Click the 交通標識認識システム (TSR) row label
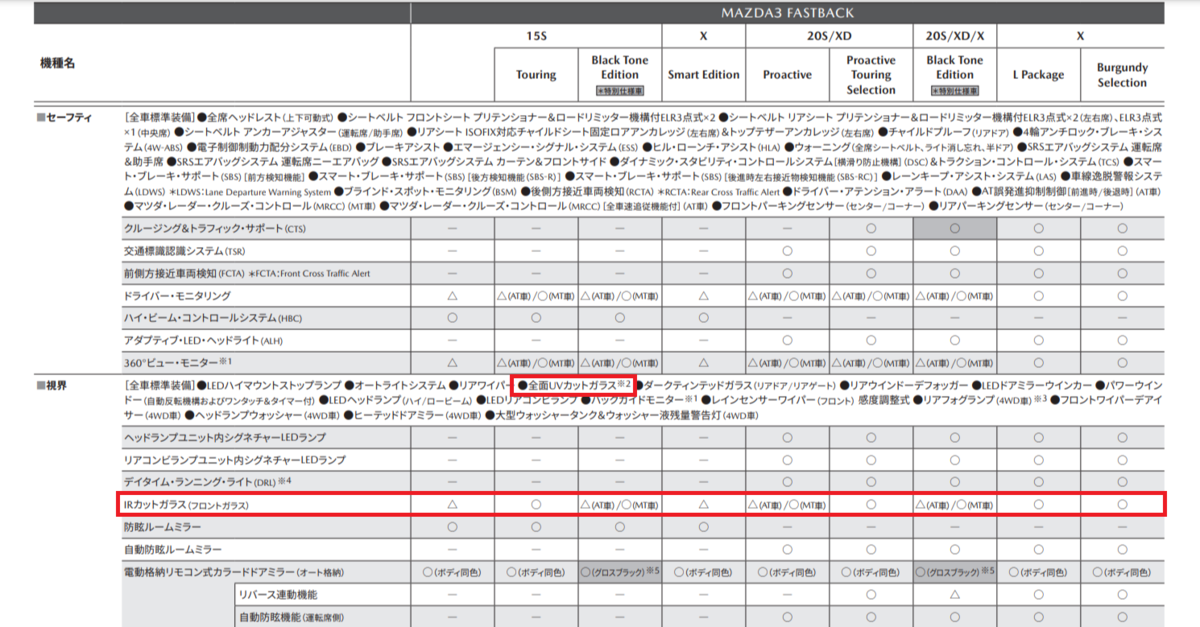Viewport: 1200px width, 627px height. pos(184,251)
